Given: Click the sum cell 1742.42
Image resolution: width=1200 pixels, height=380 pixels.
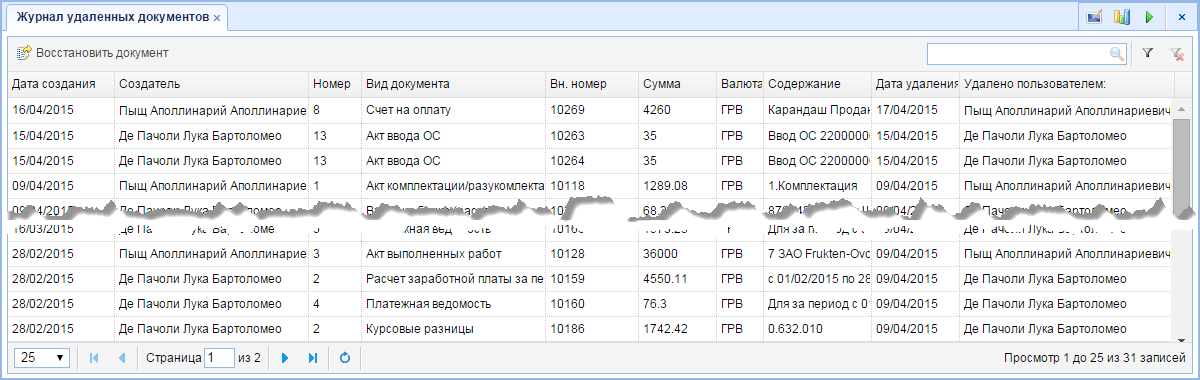Looking at the screenshot, I should [677, 328].
